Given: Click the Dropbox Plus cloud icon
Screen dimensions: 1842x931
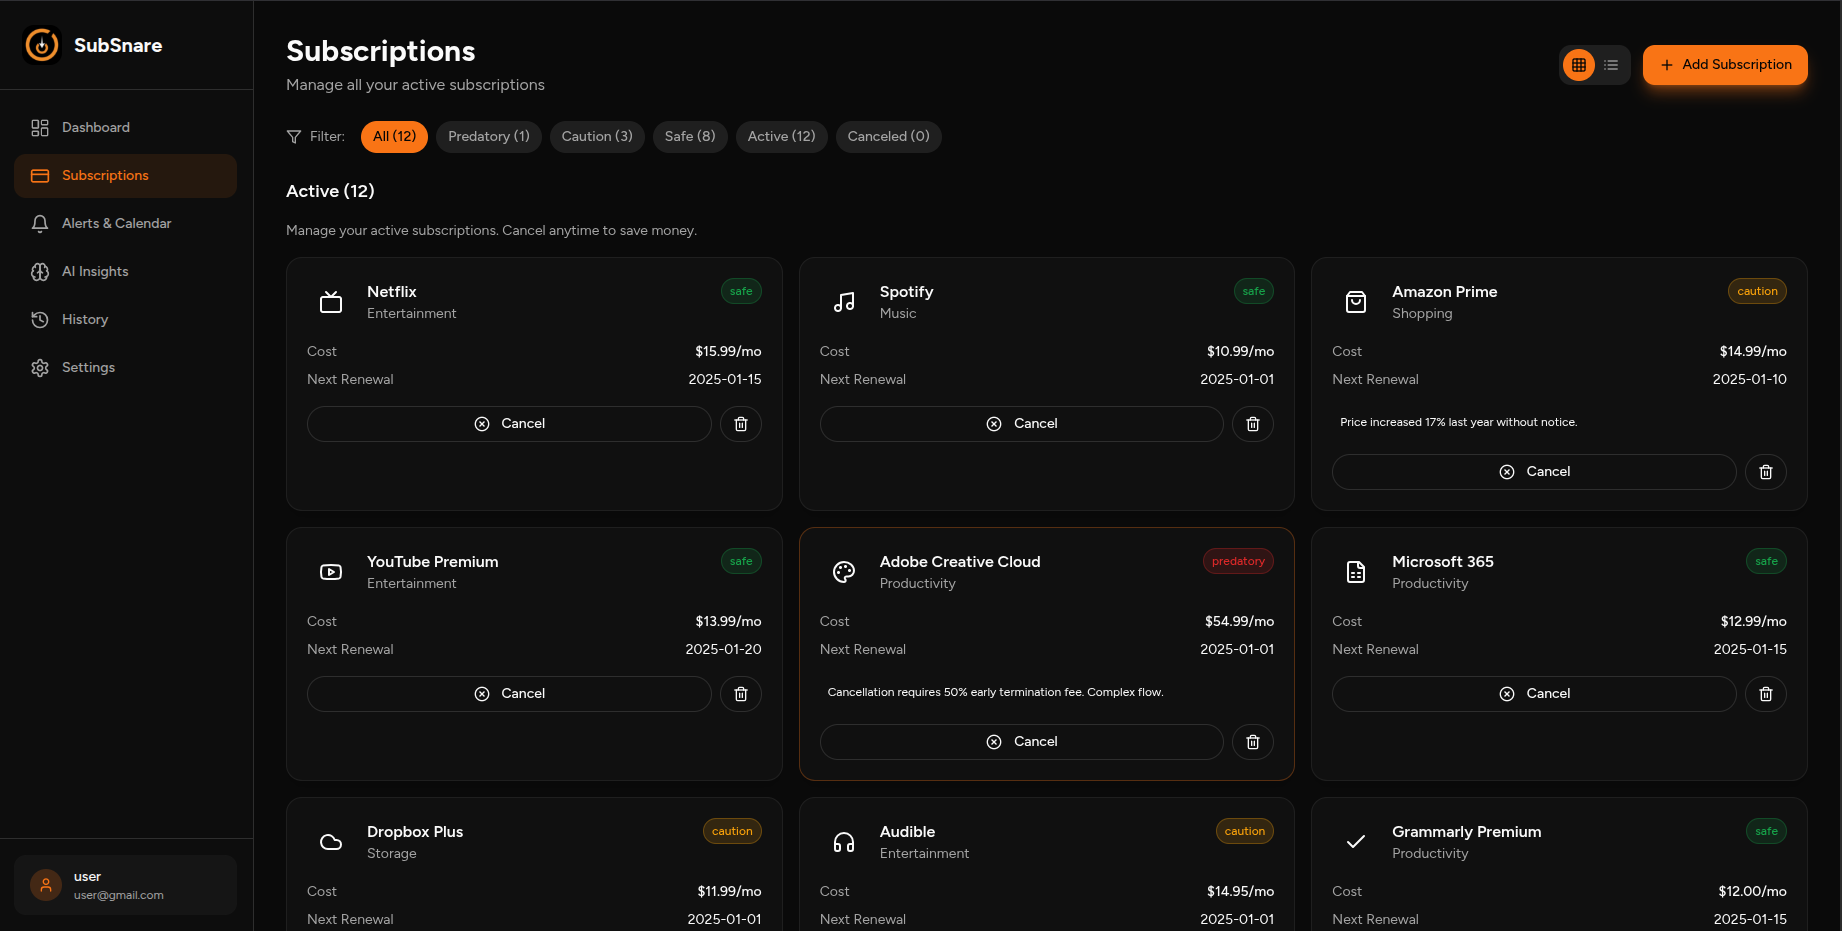Looking at the screenshot, I should (x=331, y=842).
